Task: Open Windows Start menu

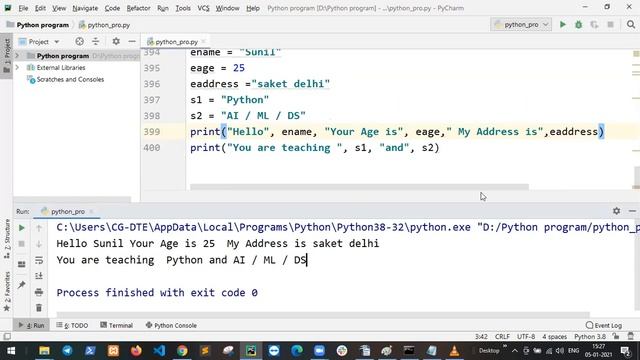Action: pyautogui.click(x=11, y=351)
